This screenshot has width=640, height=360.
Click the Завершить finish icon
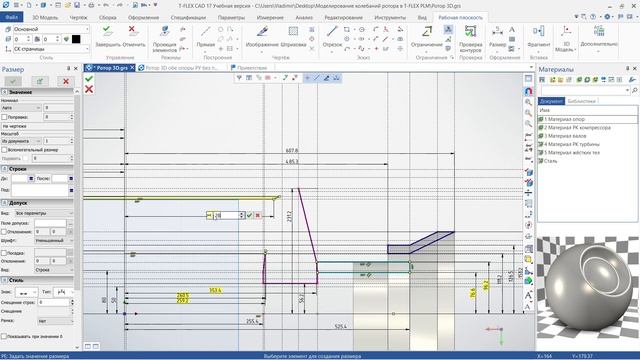pos(107,30)
